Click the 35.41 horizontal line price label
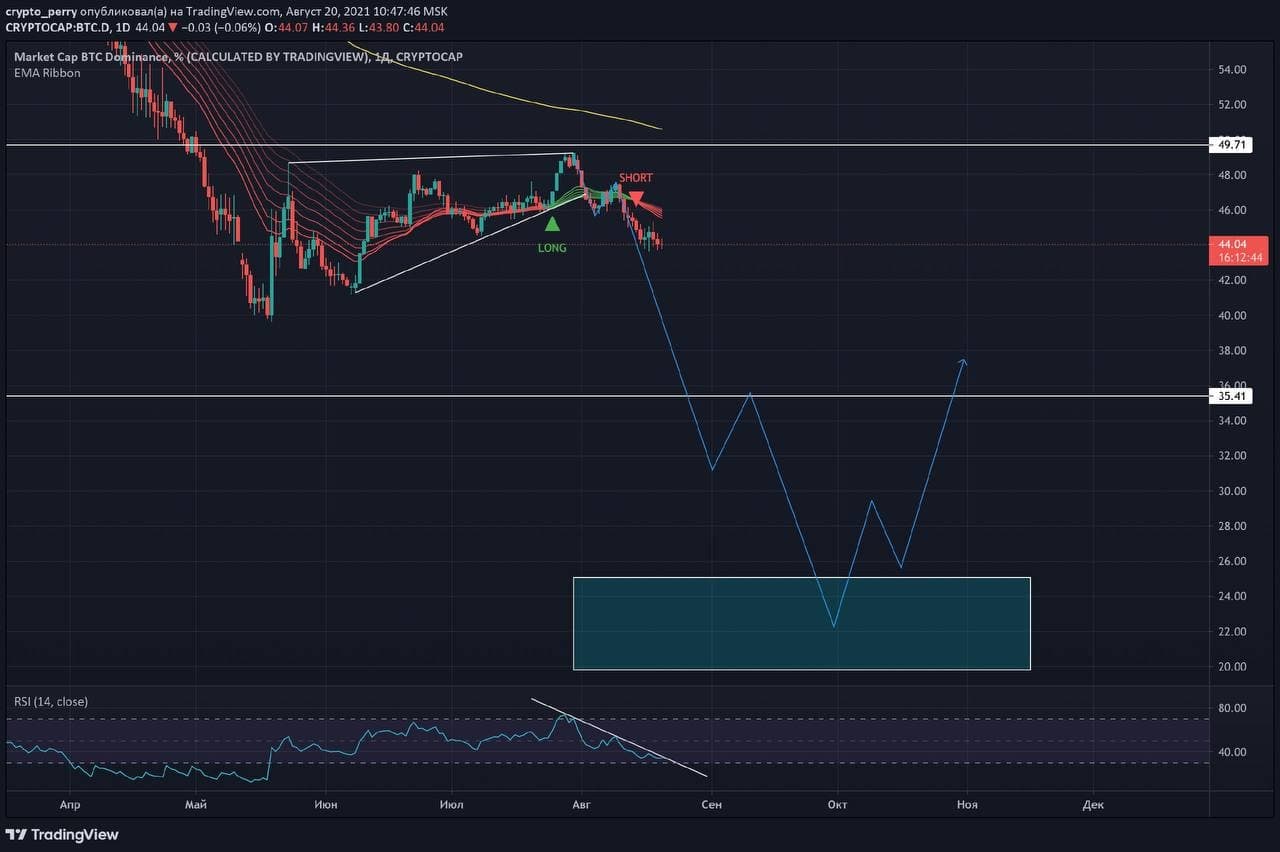Viewport: 1280px width, 852px height. (x=1233, y=396)
